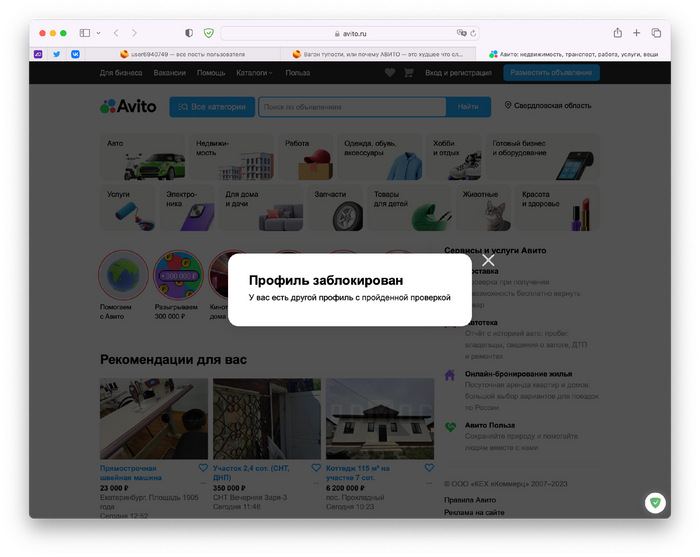Image resolution: width=700 pixels, height=557 pixels.
Task: Open the 'Правила Авито' footer link
Action: tap(470, 500)
